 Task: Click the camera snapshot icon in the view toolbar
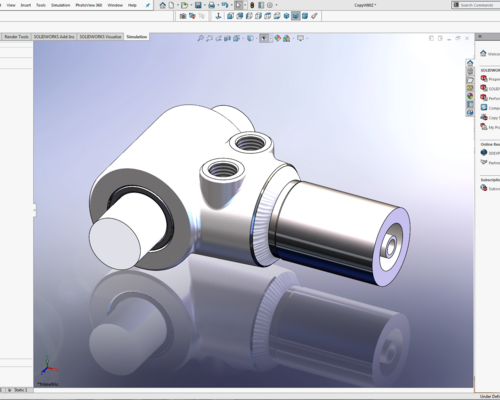tap(183, 16)
